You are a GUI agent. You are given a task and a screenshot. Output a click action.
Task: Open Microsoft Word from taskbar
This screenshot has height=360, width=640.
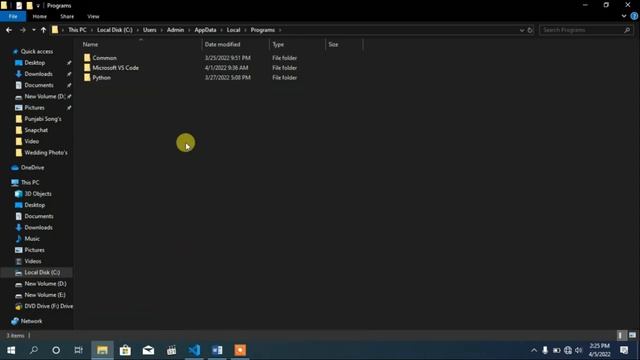217,350
